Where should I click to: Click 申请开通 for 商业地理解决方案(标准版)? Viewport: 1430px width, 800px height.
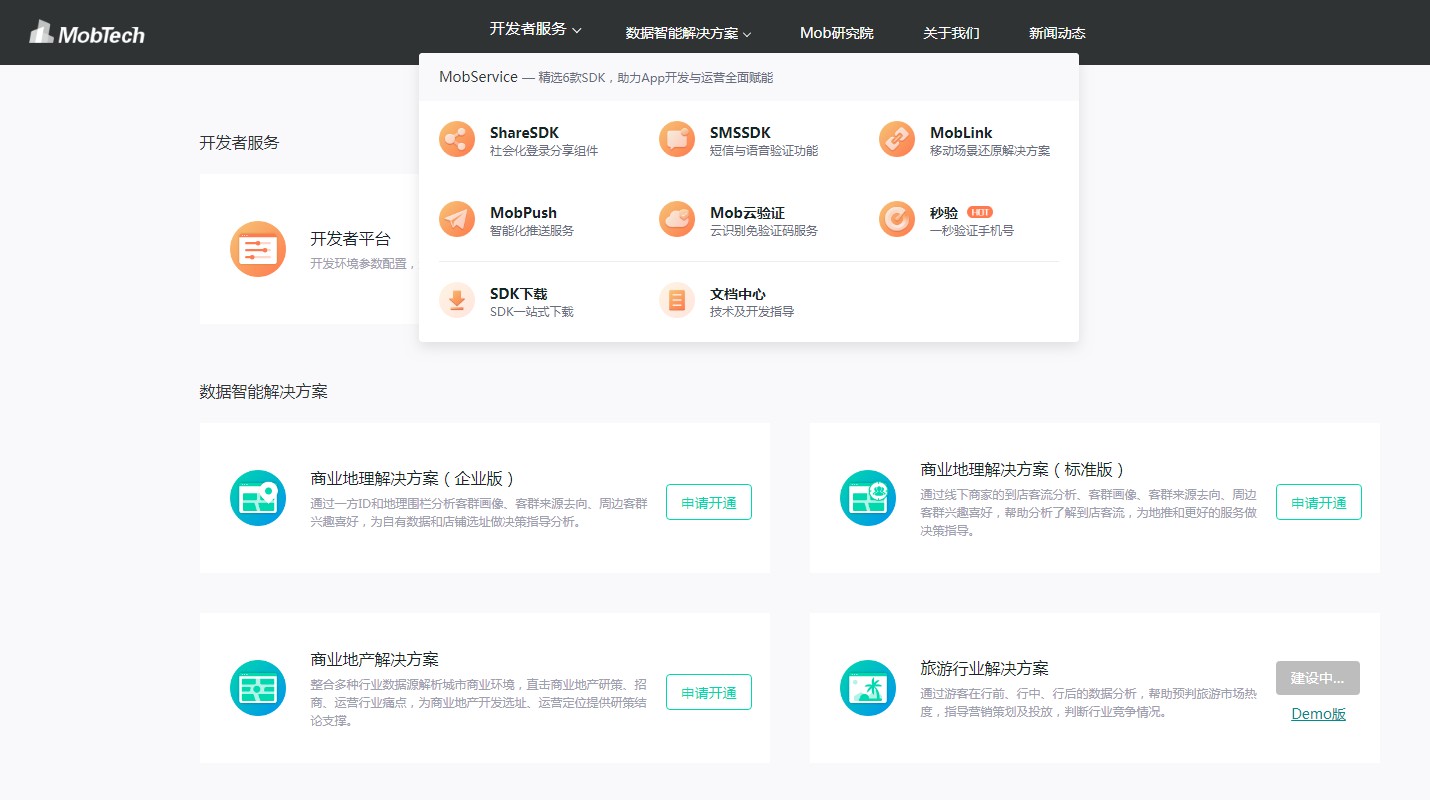(x=1319, y=502)
